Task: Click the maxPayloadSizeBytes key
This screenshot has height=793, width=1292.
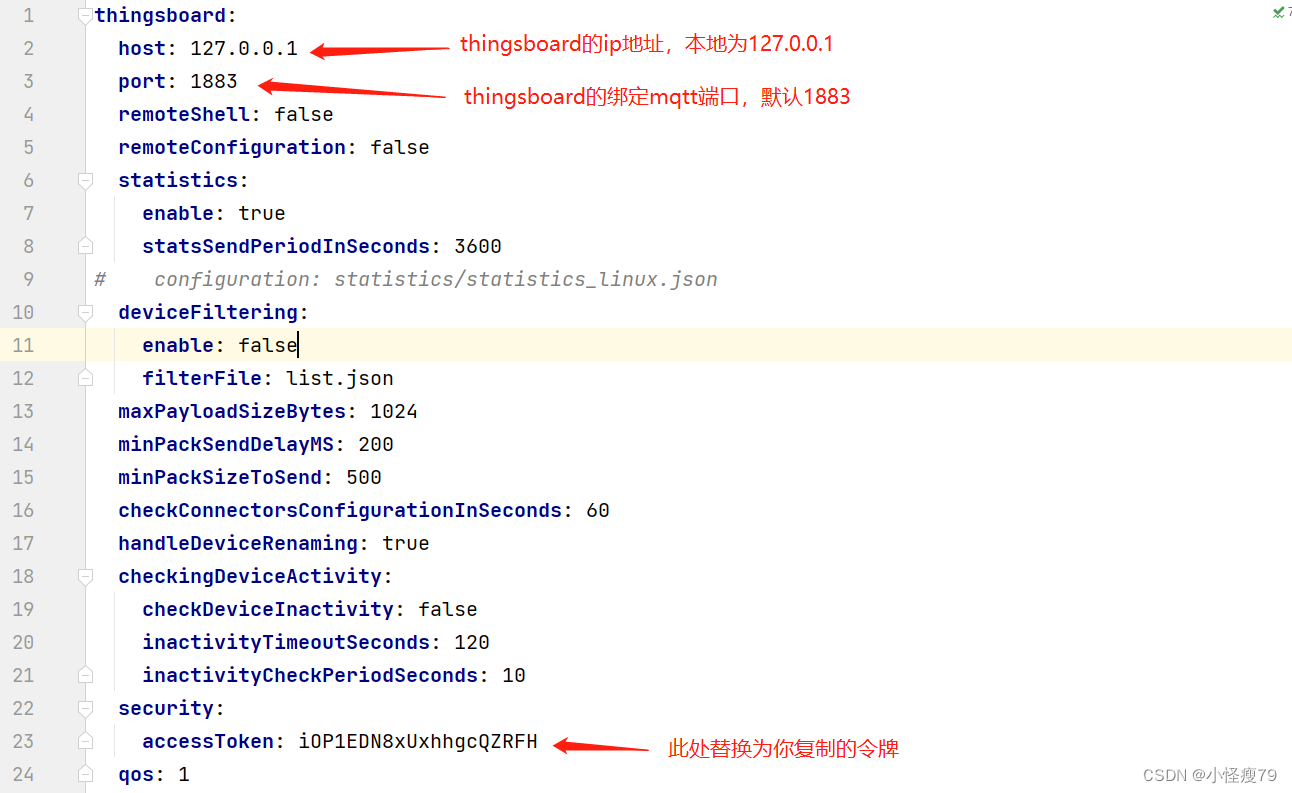Action: click(x=232, y=412)
